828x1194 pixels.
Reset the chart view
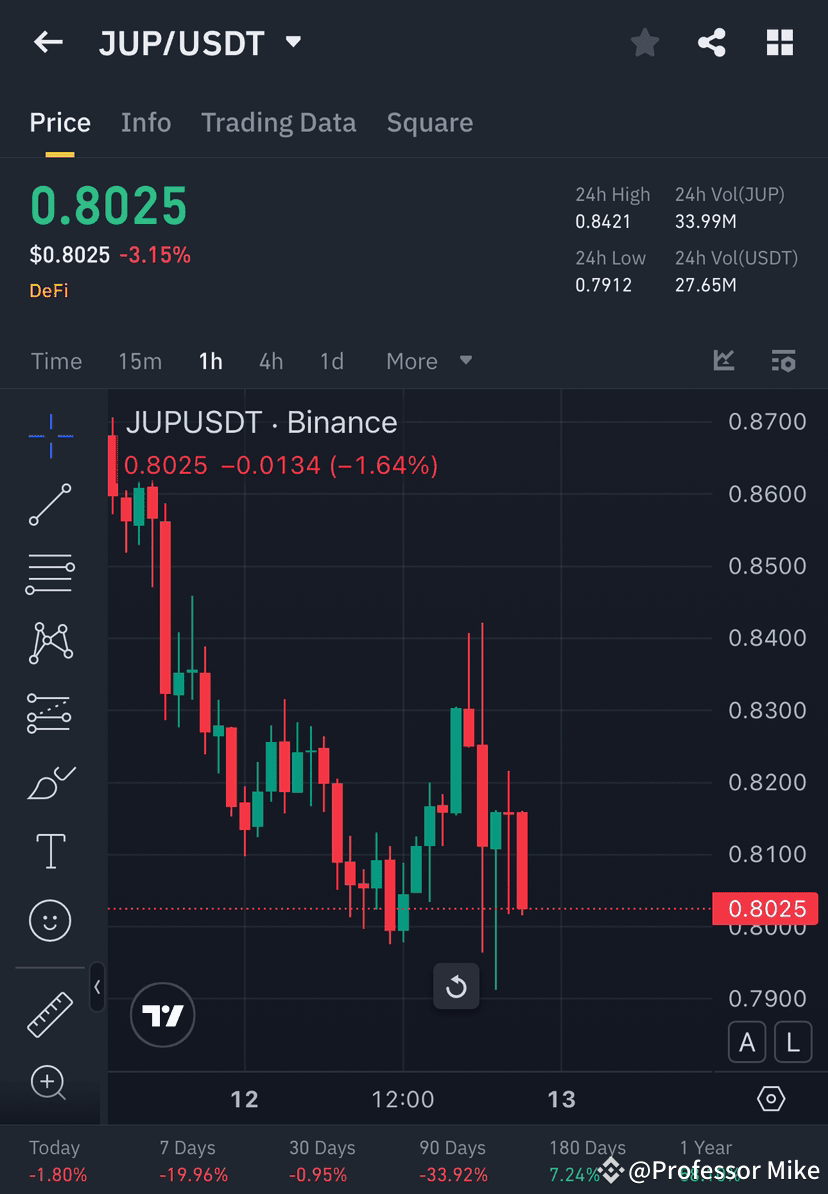coord(456,987)
